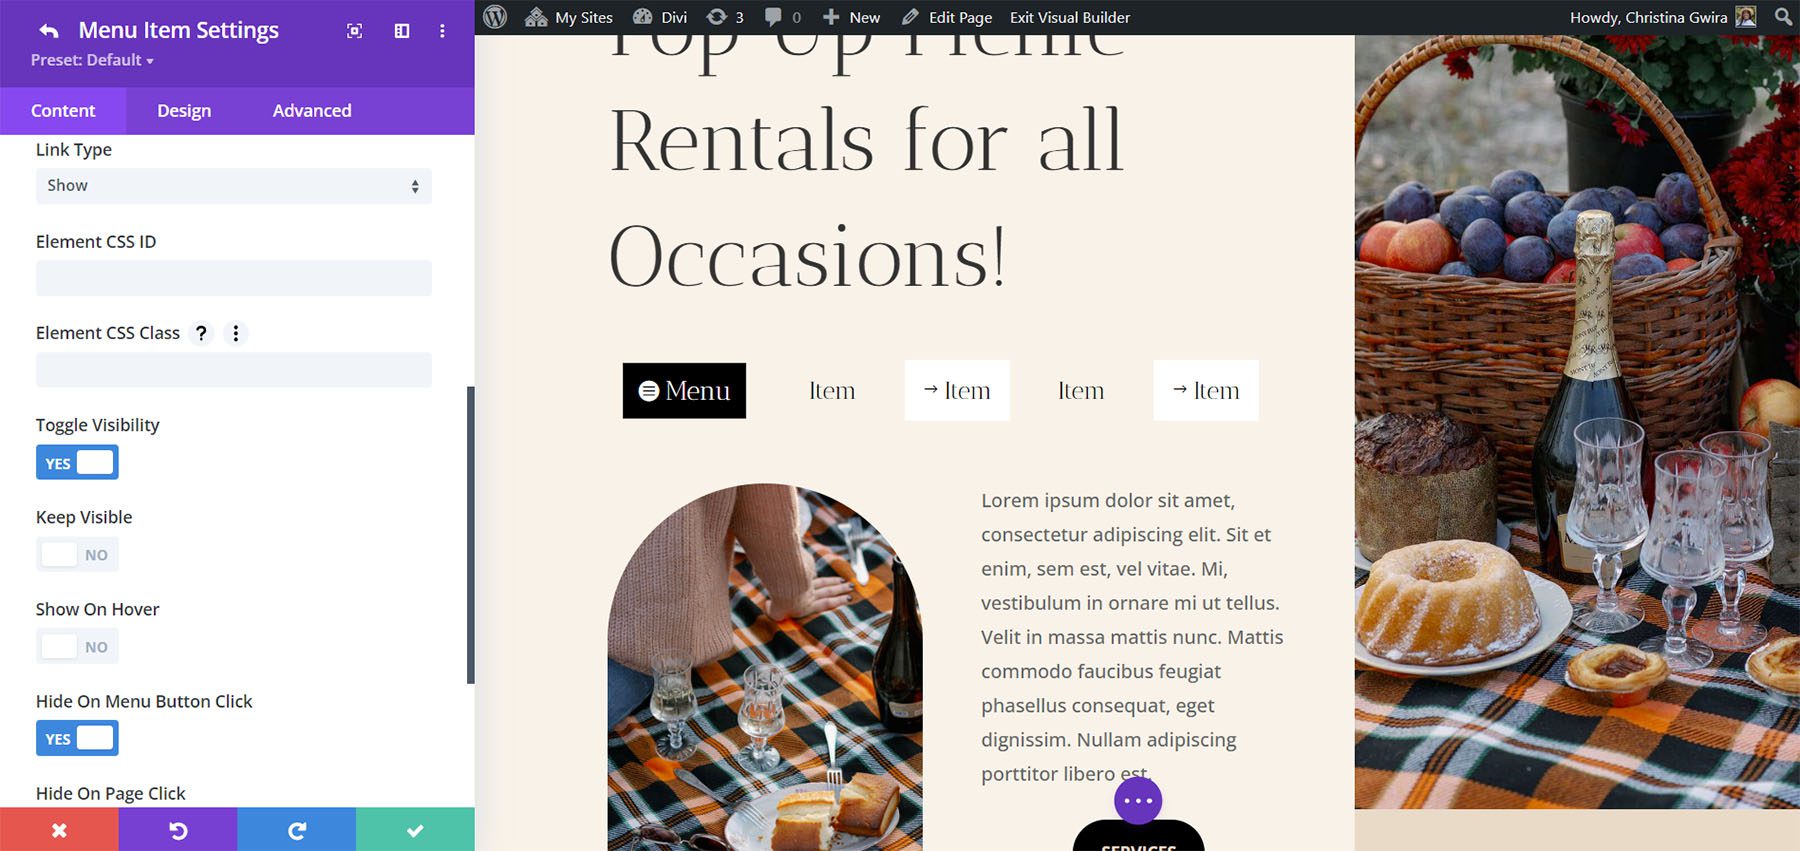
Task: Click the WordPress logo in the admin bar
Action: tap(495, 17)
